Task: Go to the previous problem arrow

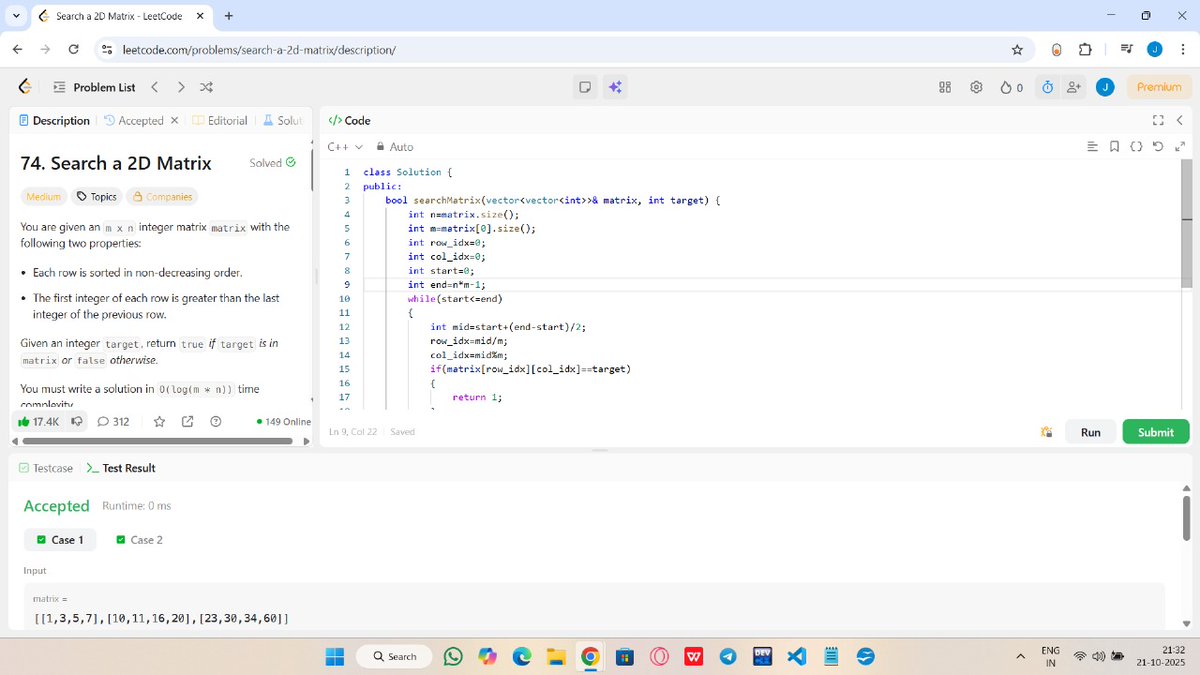Action: [154, 87]
